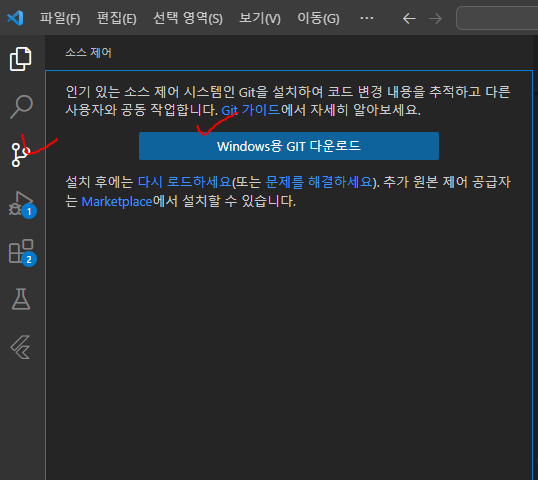Open the 파일(F) menu
The height and width of the screenshot is (480, 538).
(60, 18)
